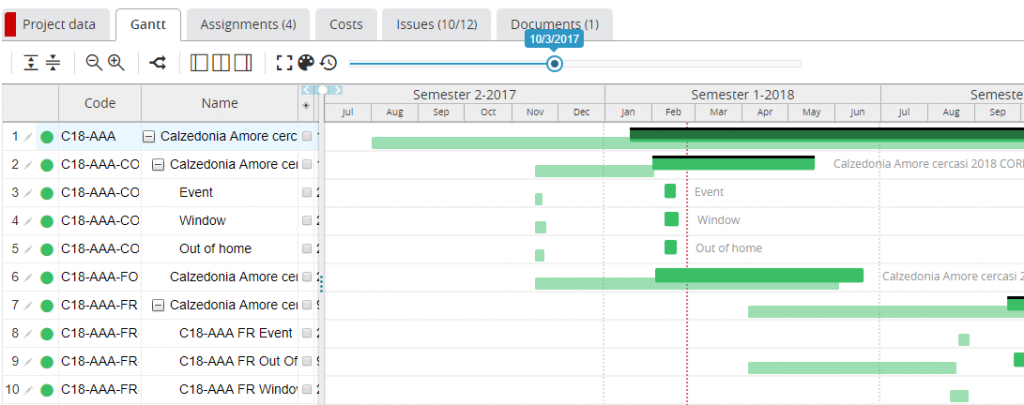Switch to the centered split-panel layout icon
This screenshot has height=405, width=1024.
[221, 63]
